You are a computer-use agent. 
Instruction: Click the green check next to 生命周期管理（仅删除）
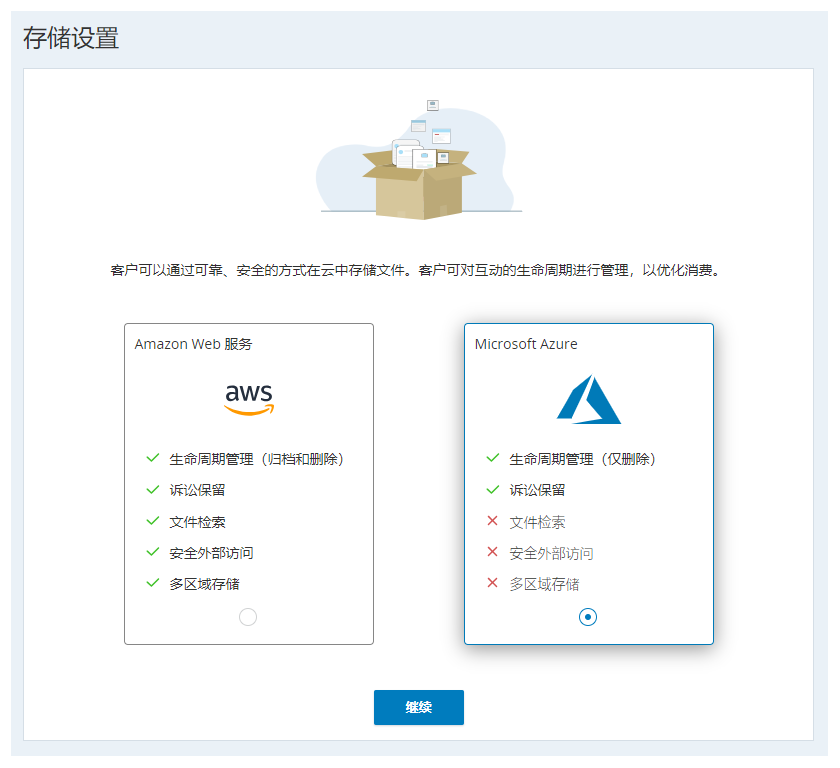(493, 458)
